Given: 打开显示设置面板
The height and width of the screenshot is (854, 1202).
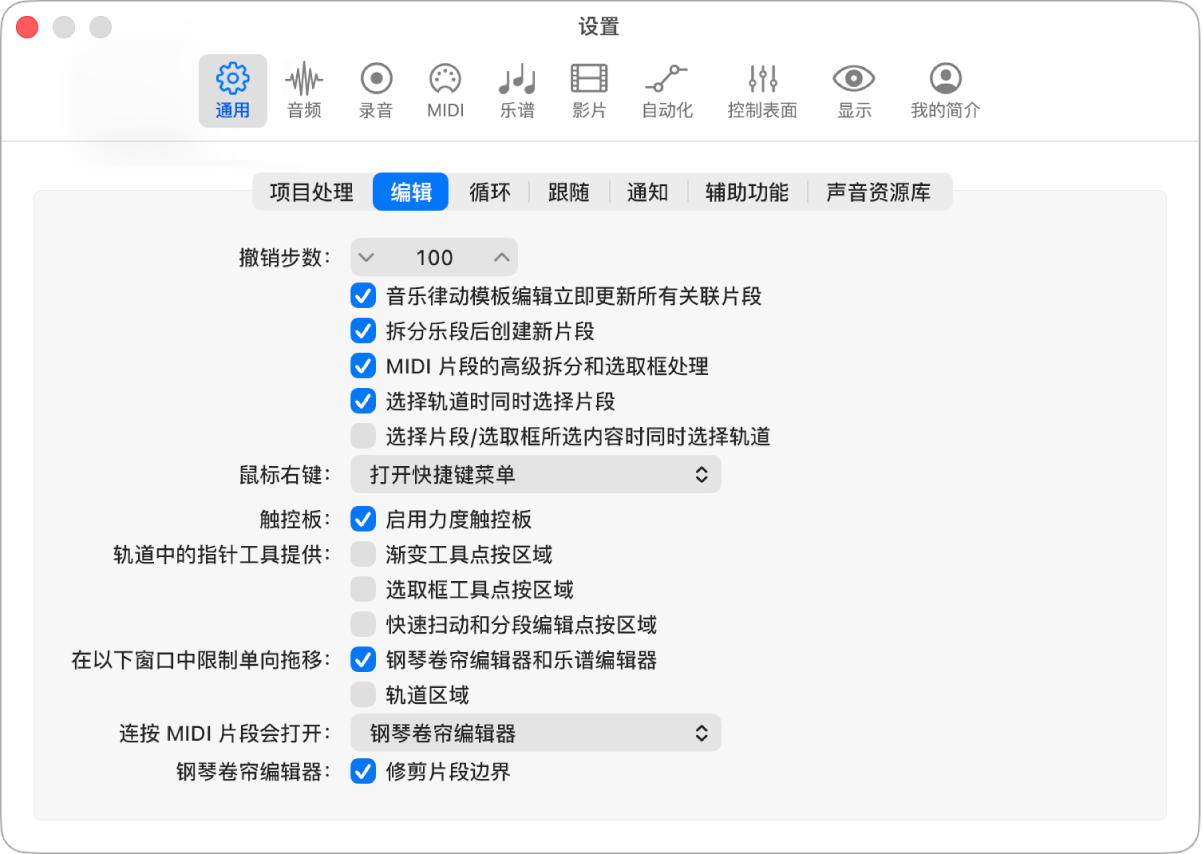Looking at the screenshot, I should pyautogui.click(x=853, y=90).
